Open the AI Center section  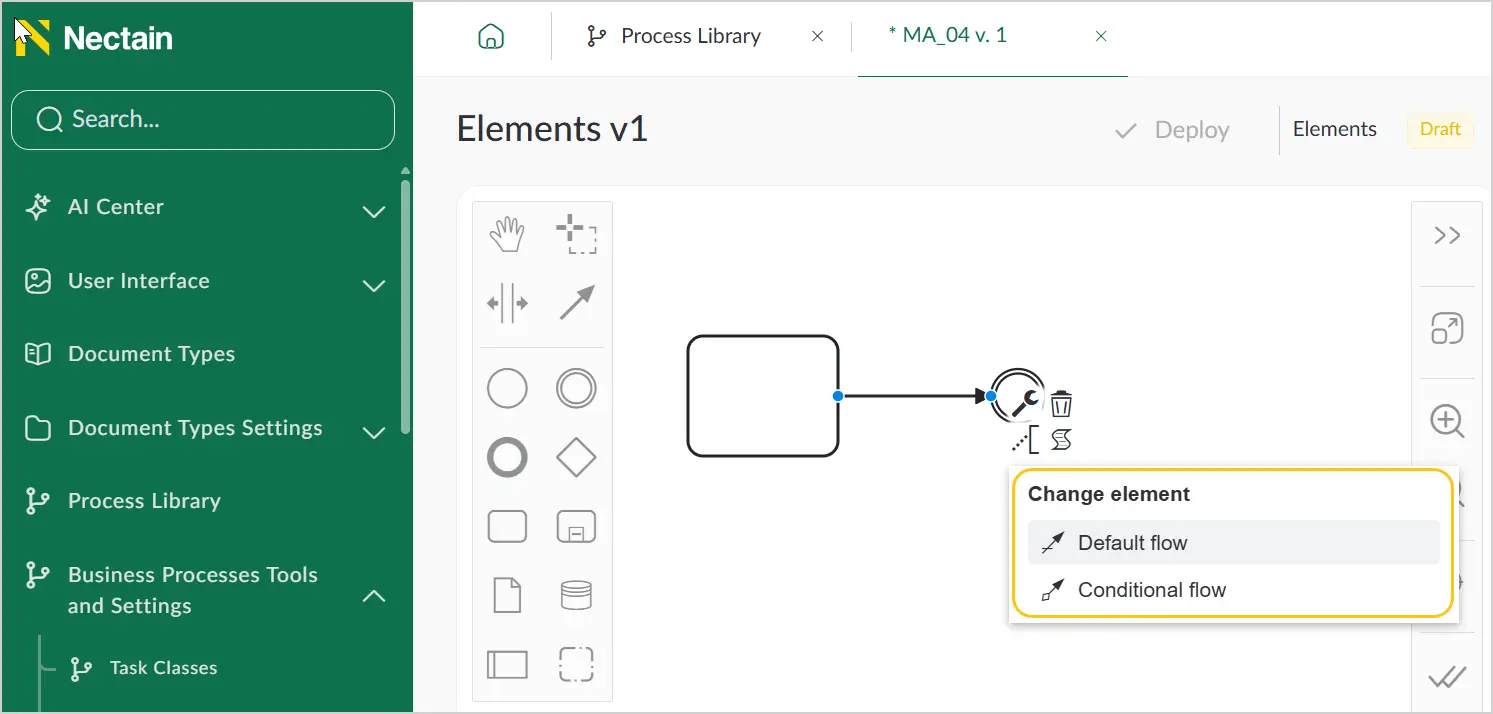pos(116,207)
